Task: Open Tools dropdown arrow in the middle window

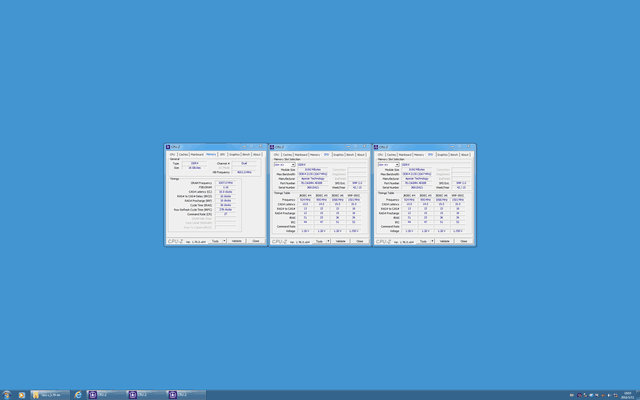Action: point(329,241)
